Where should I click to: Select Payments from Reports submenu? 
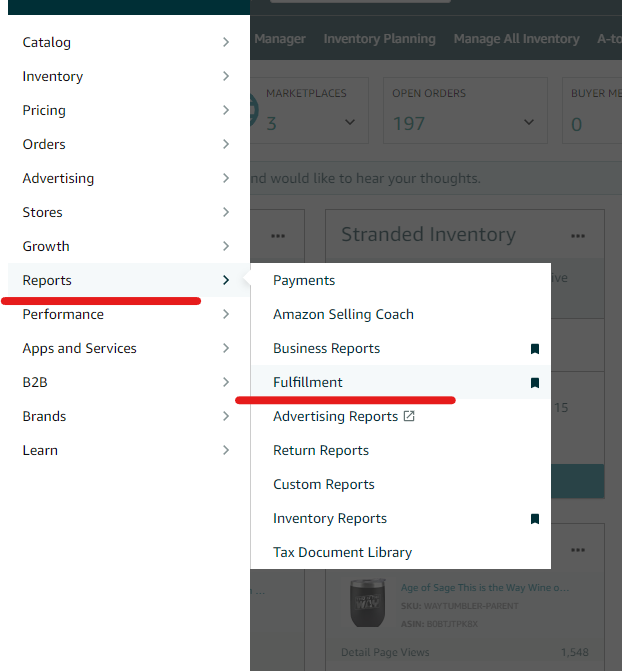coord(304,281)
